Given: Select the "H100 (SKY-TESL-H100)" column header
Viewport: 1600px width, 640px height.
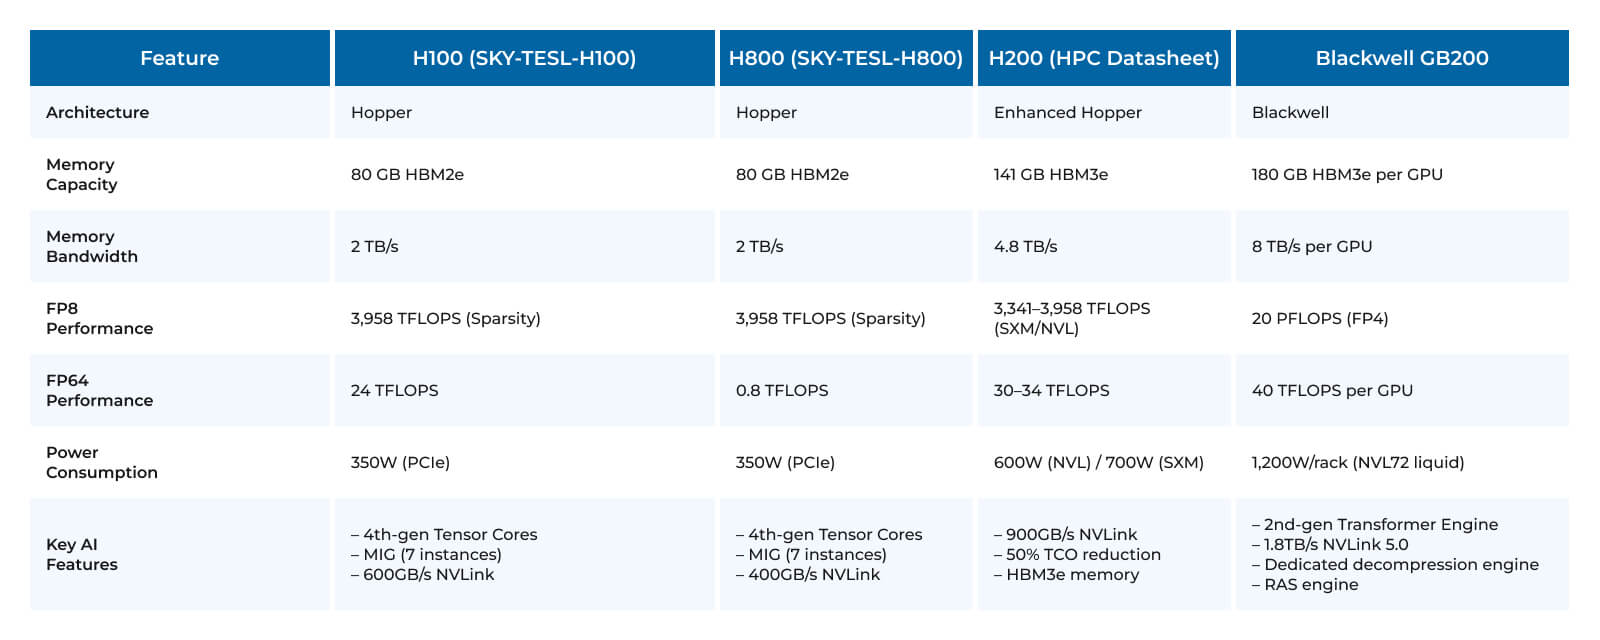Looking at the screenshot, I should coord(525,58).
